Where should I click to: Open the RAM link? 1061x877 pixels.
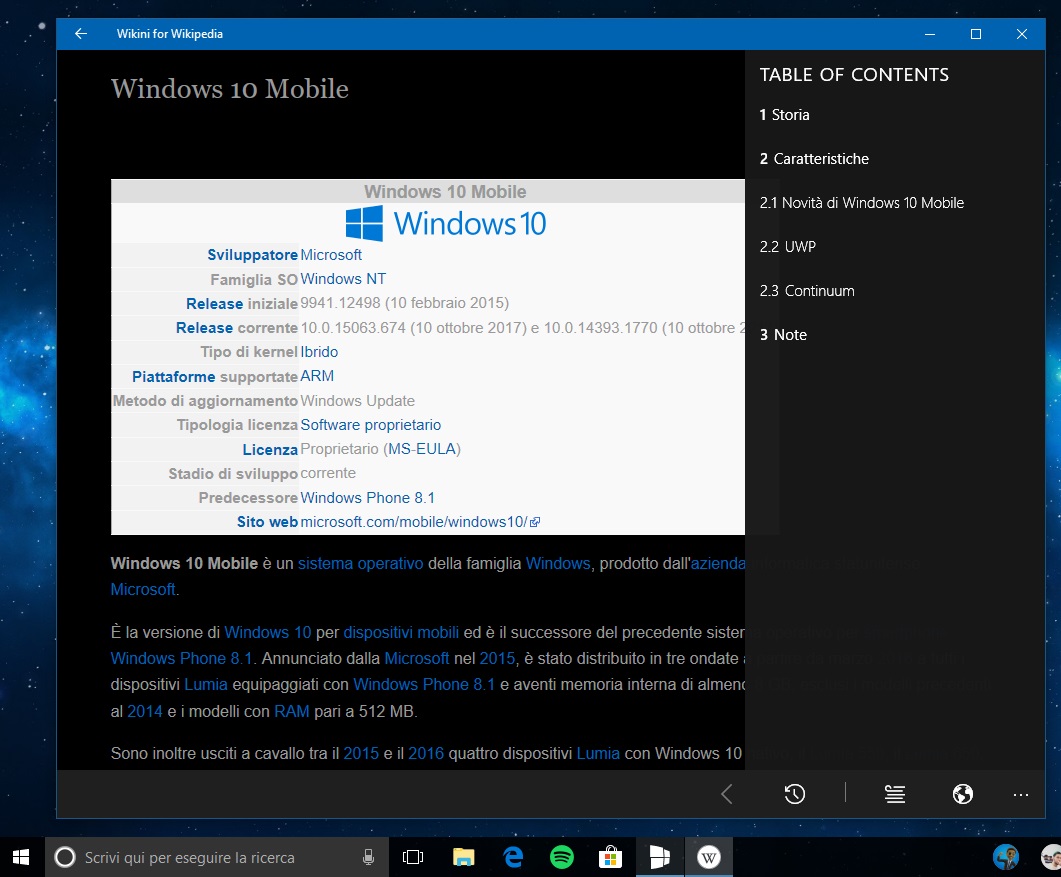292,712
